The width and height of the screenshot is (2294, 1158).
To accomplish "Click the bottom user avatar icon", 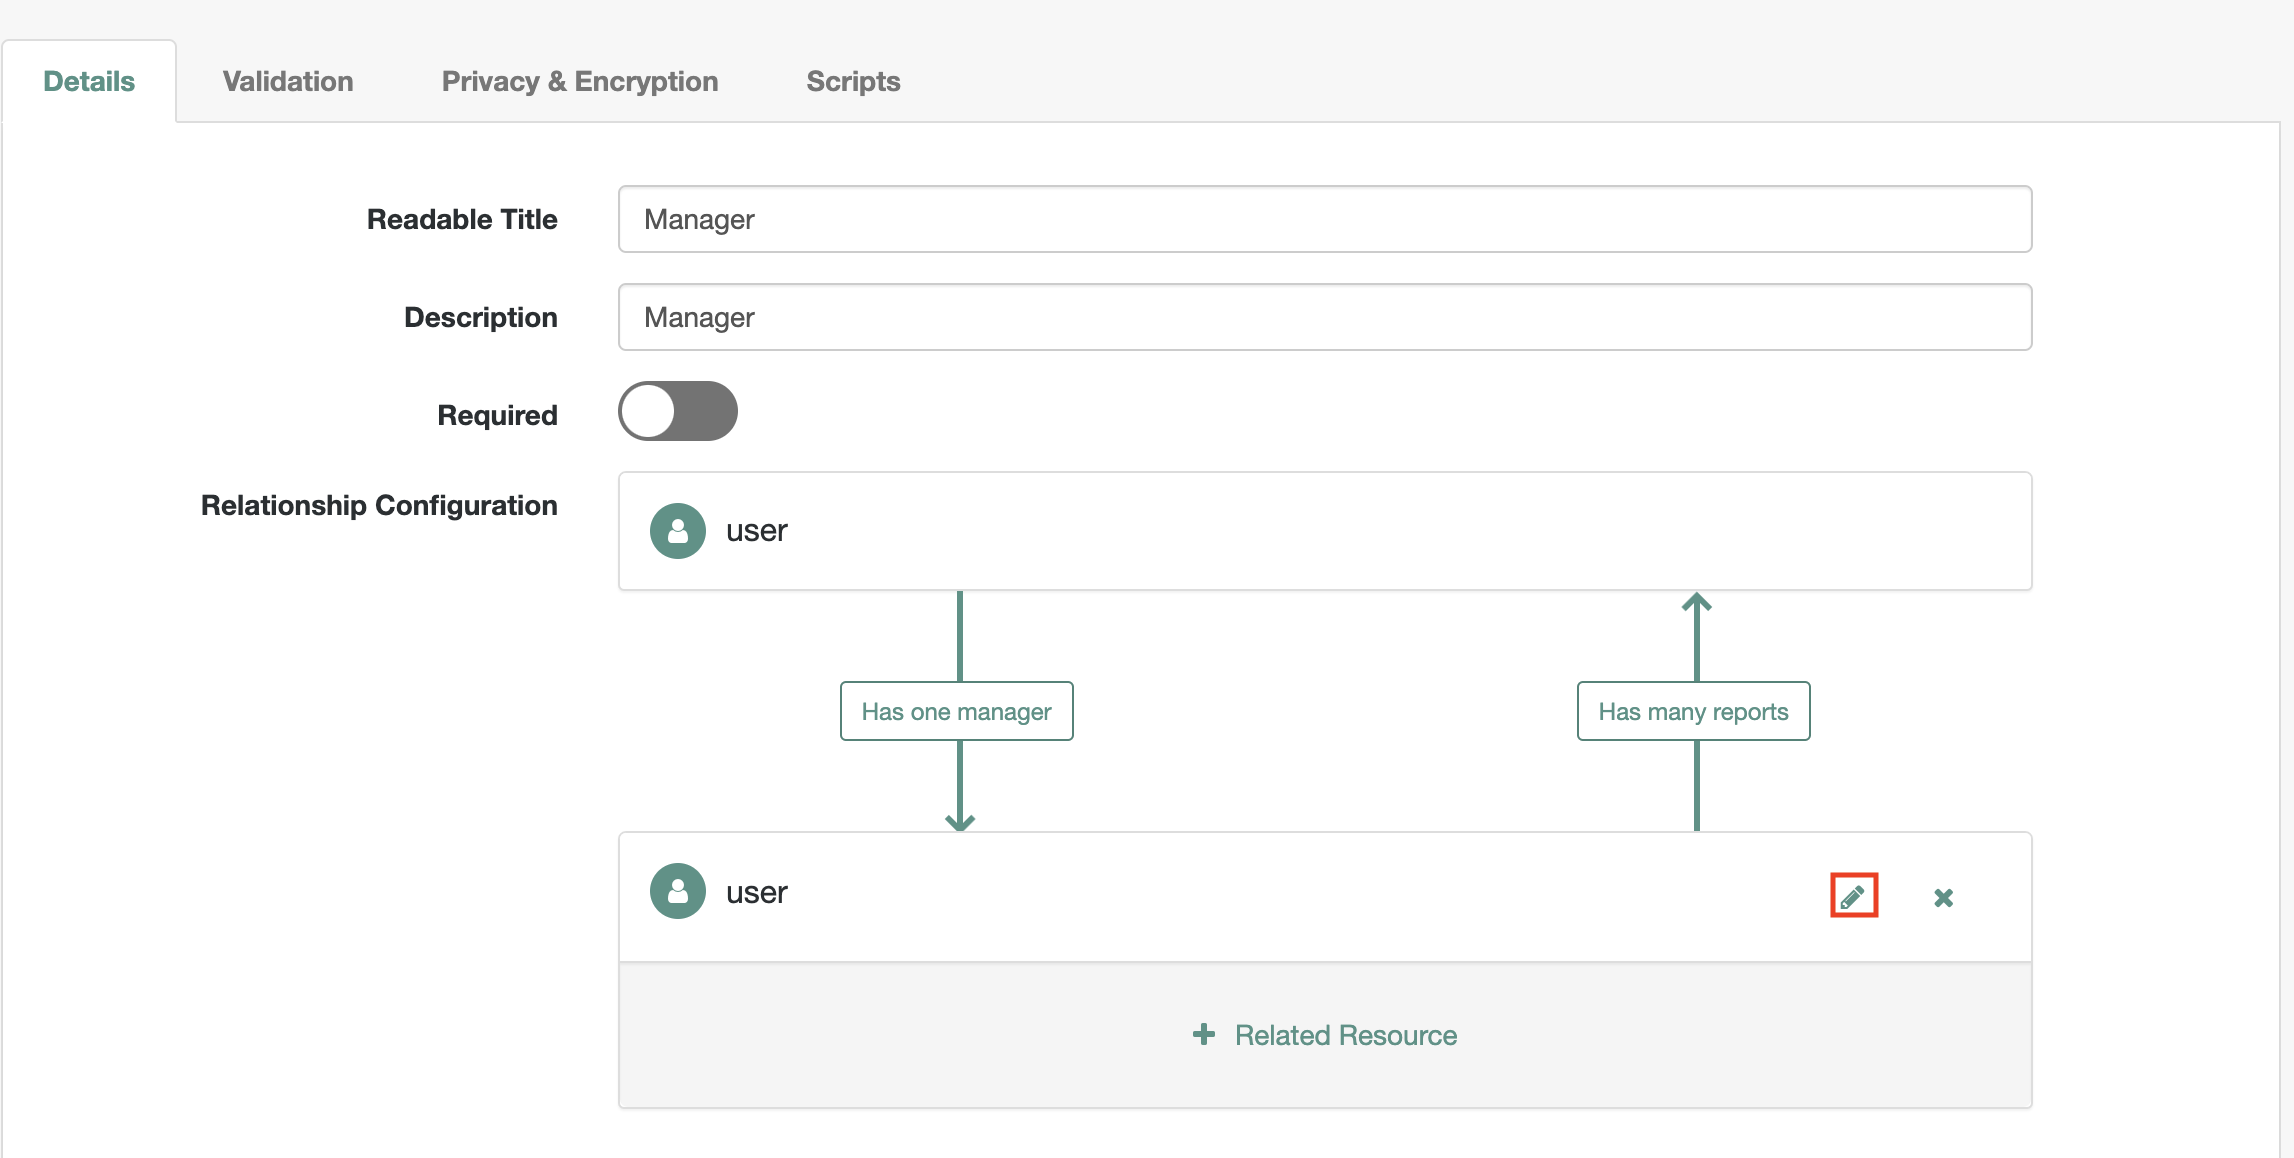I will [x=678, y=891].
